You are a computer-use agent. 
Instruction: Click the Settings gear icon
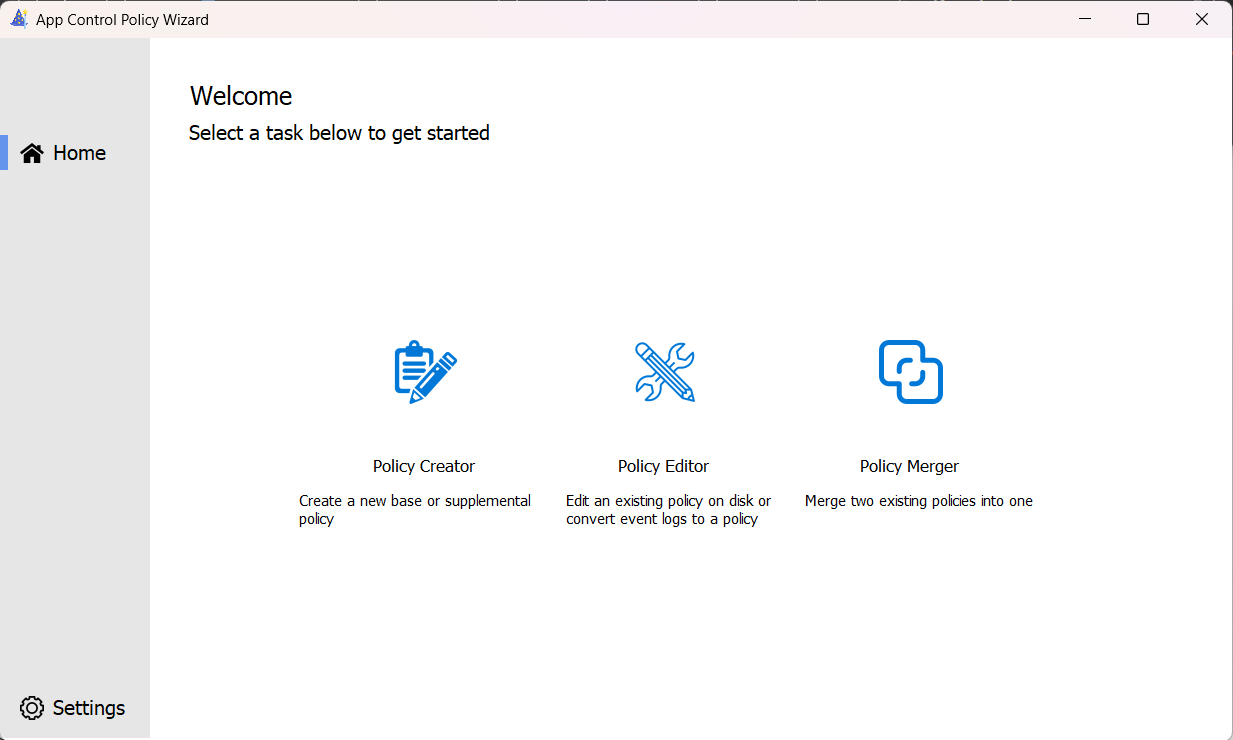[x=32, y=708]
